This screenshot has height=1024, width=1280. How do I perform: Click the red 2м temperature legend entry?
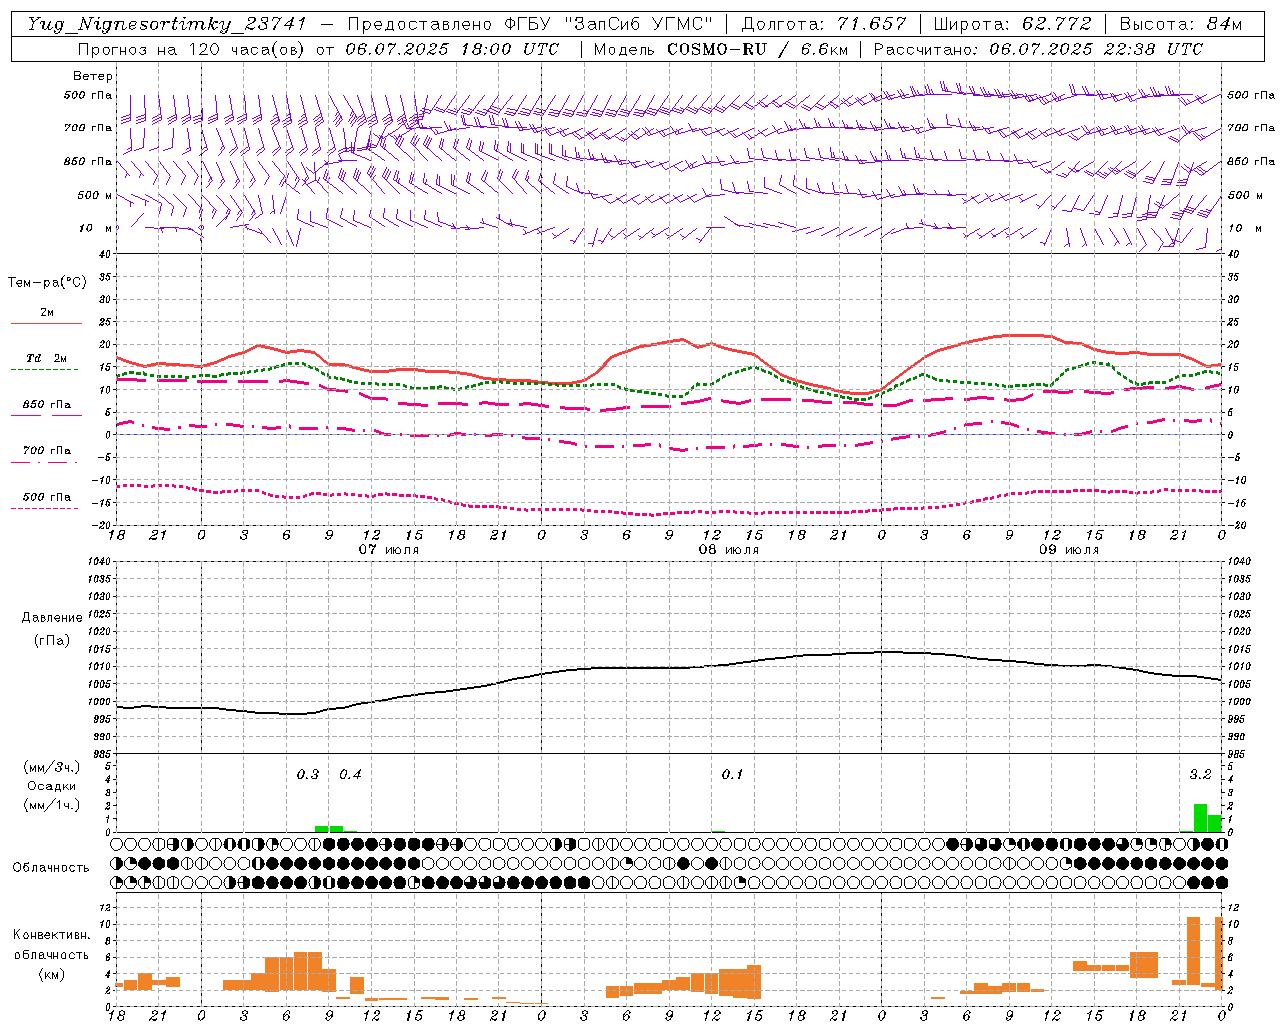click(x=46, y=316)
